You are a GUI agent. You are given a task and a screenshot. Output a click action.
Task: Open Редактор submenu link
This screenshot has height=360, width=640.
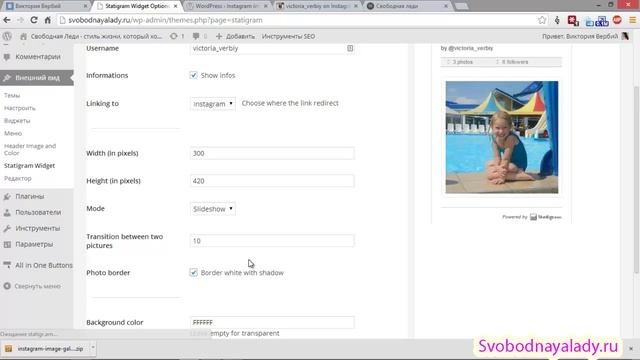point(18,178)
